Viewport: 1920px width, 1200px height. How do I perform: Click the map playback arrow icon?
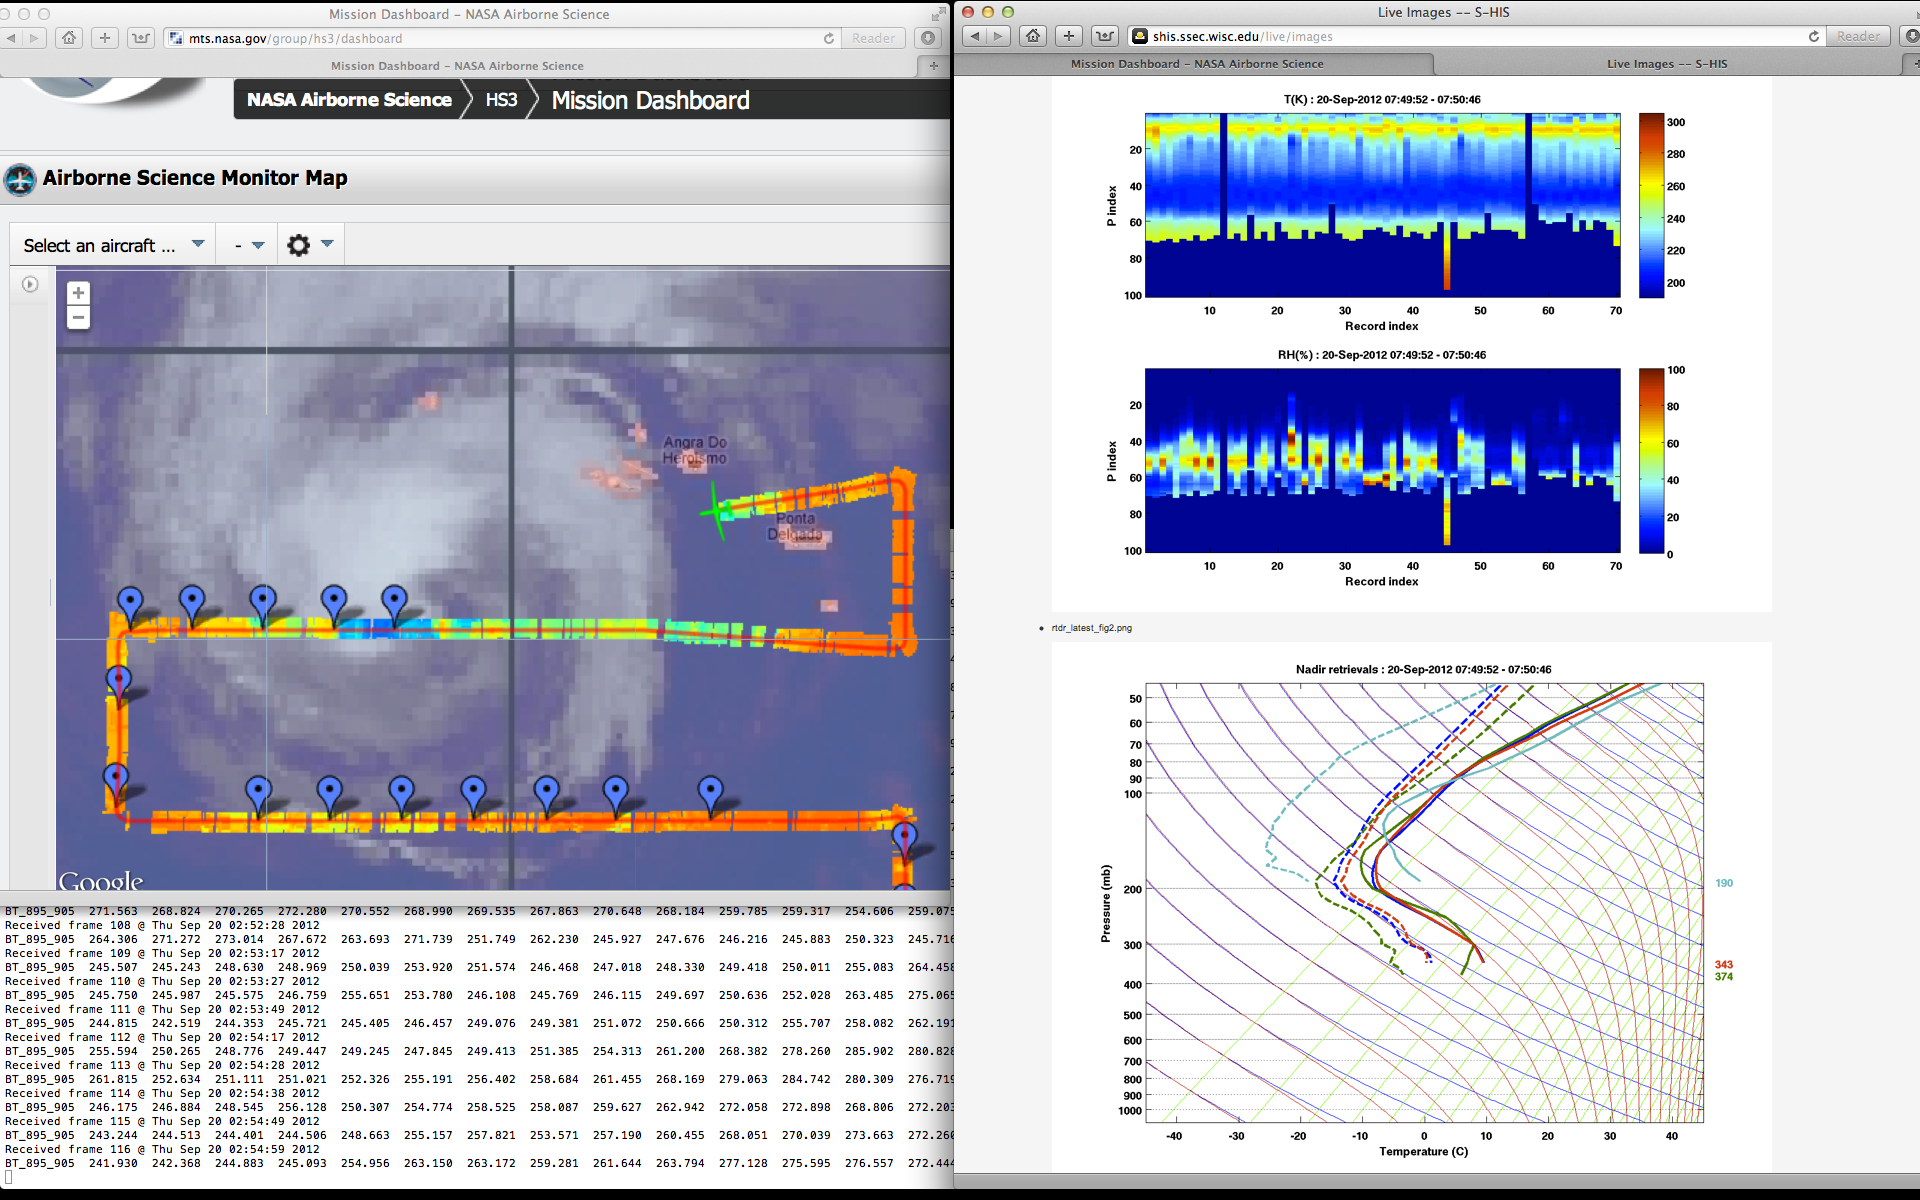click(30, 285)
